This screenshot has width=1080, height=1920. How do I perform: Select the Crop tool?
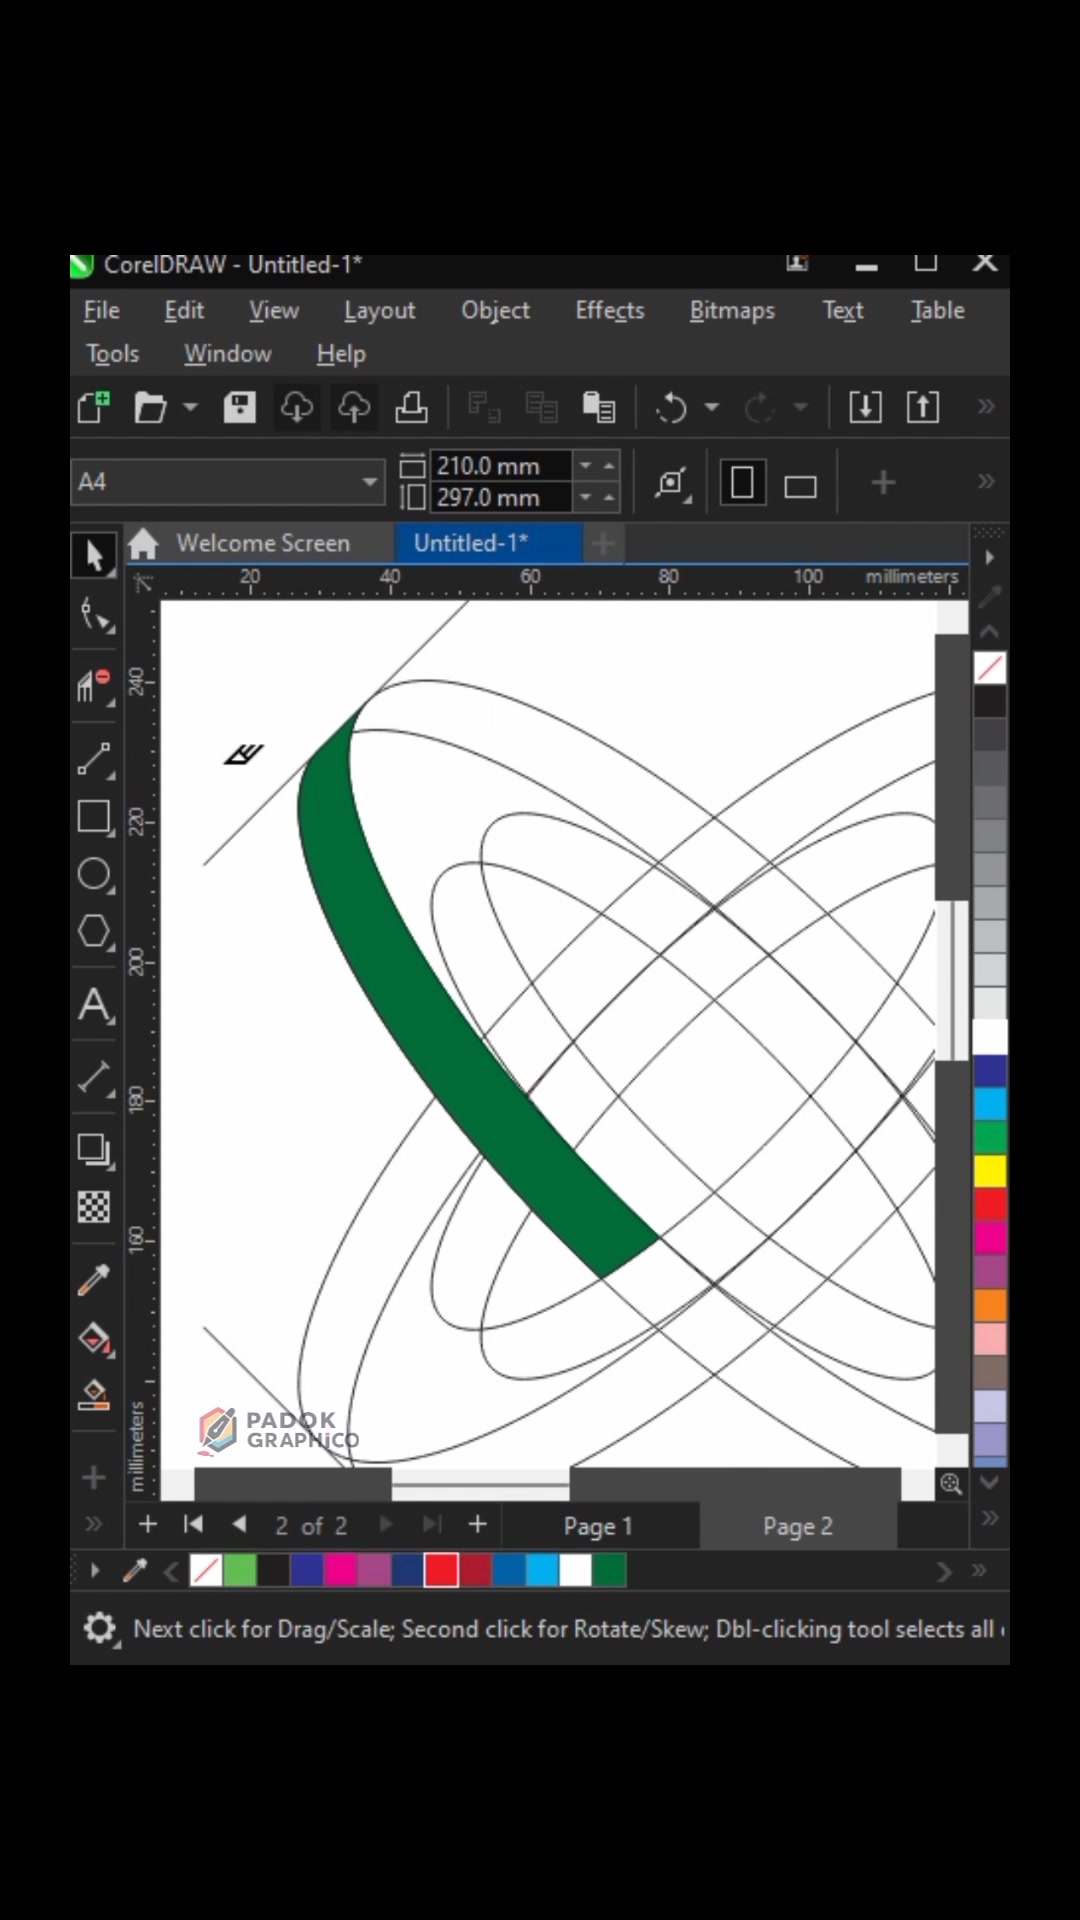[94, 688]
